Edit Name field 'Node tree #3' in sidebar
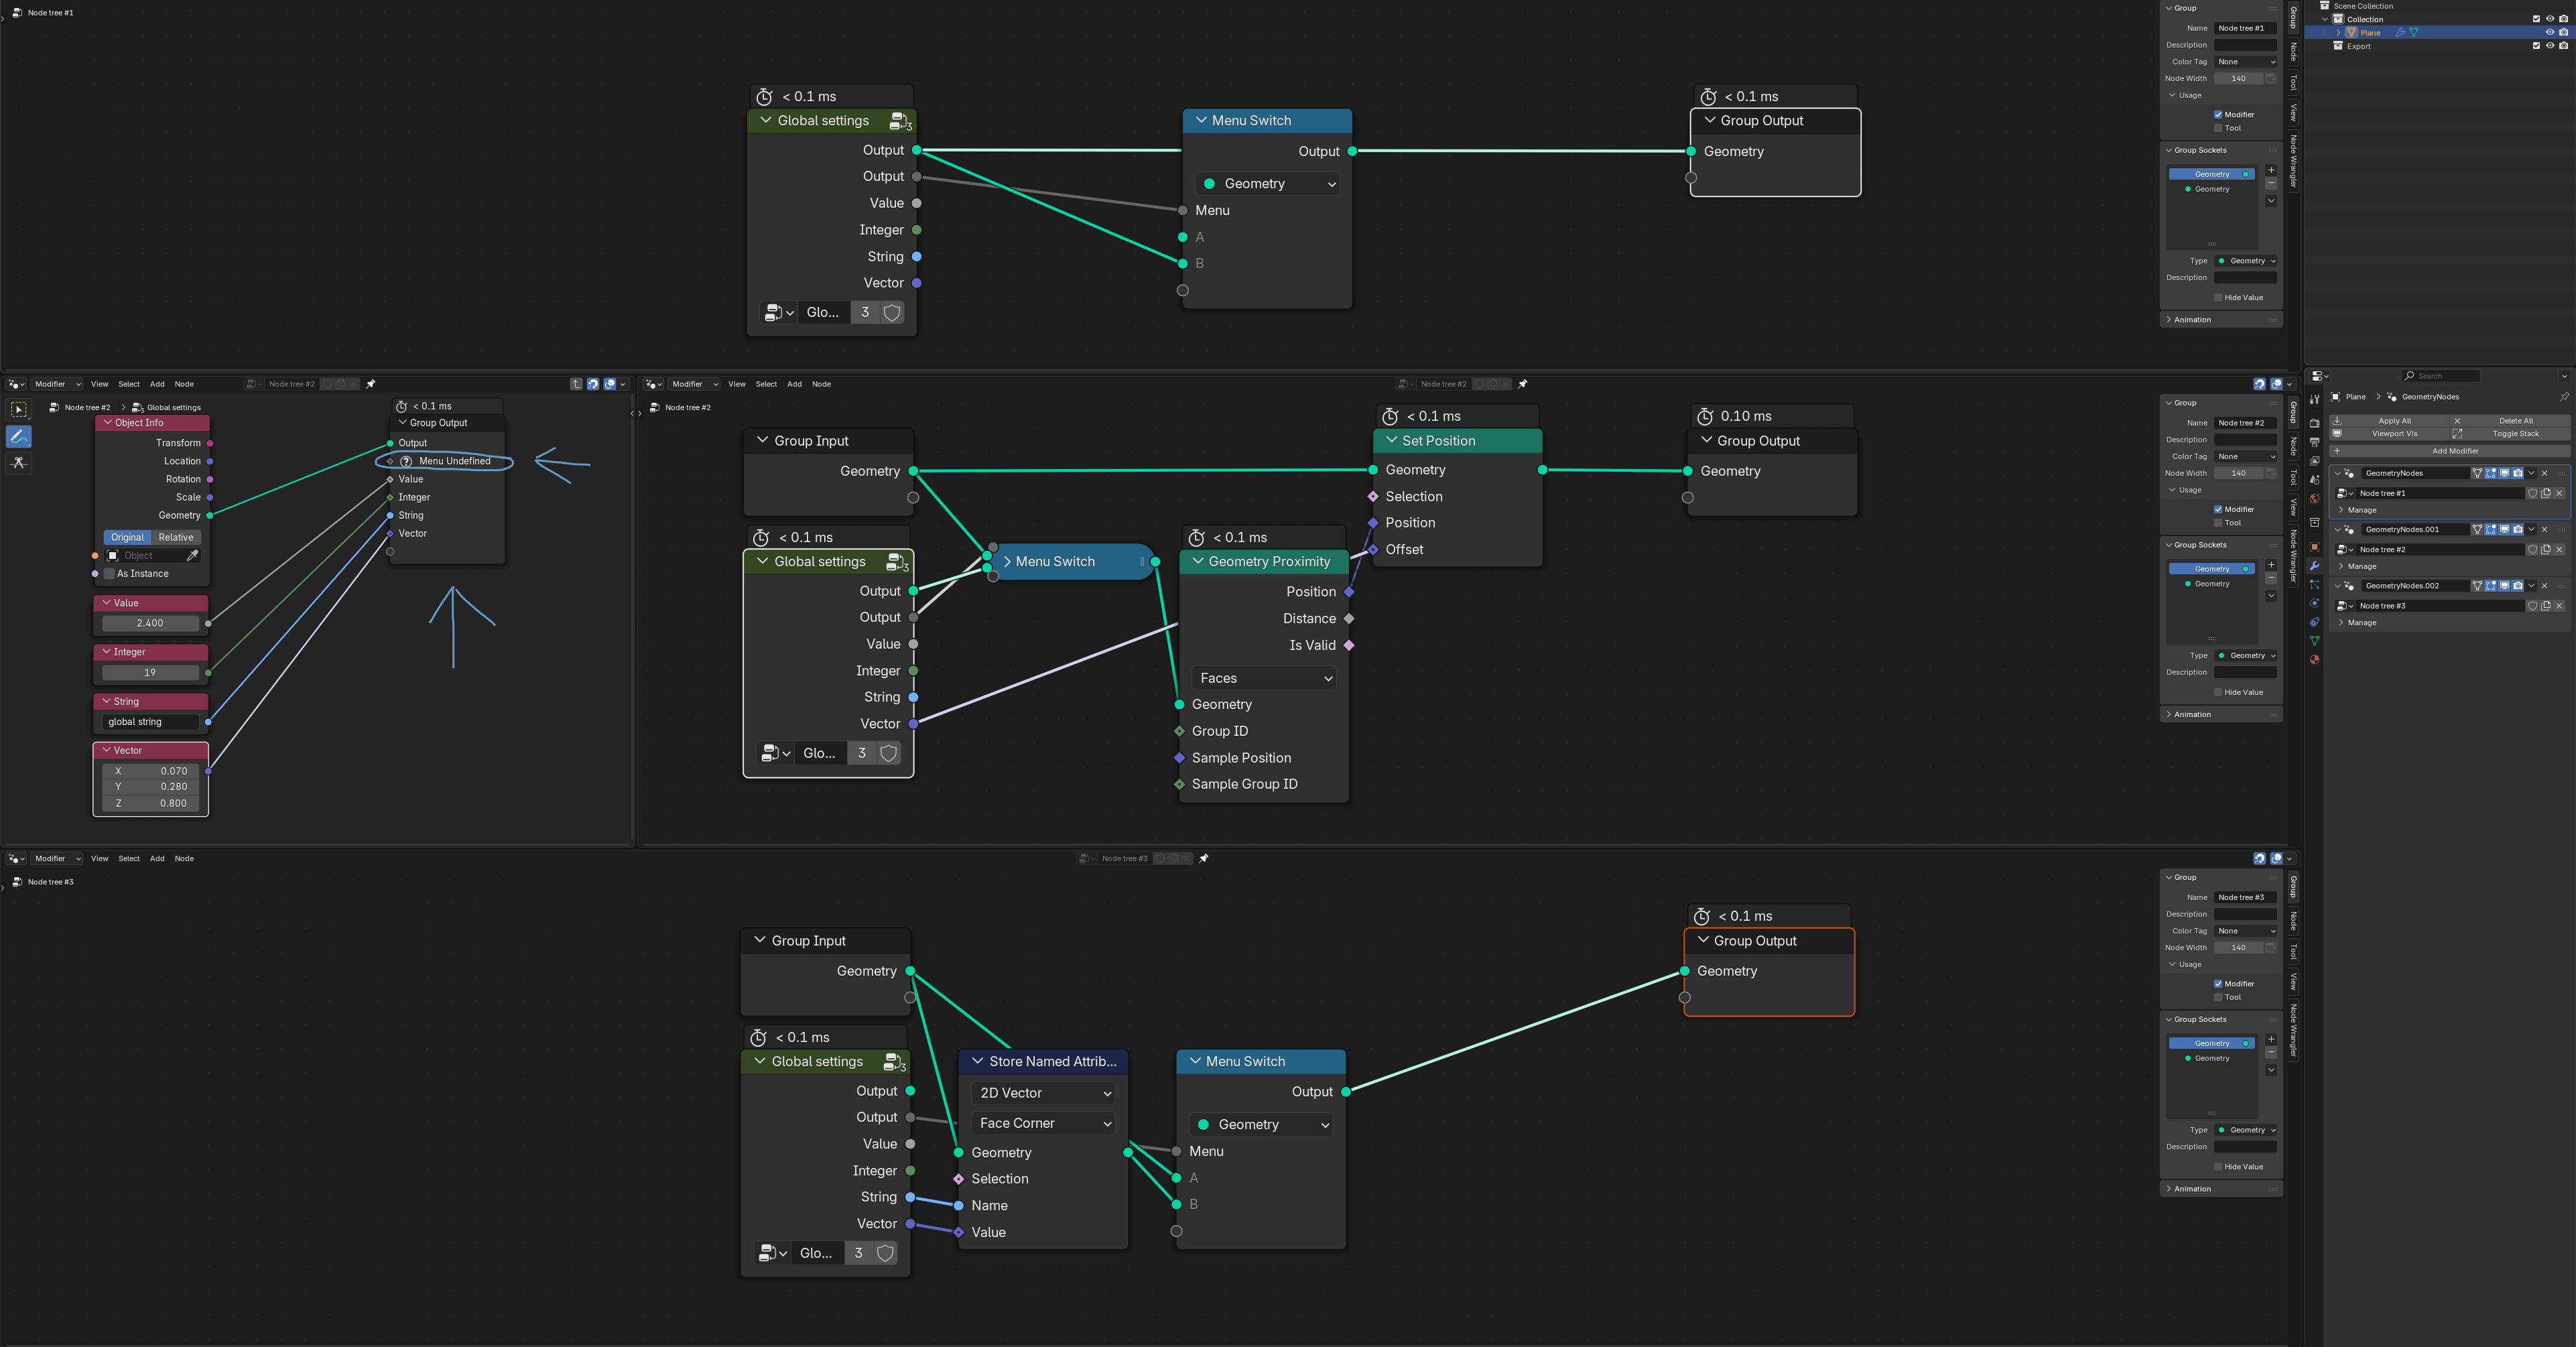The image size is (2576, 1347). click(2245, 898)
